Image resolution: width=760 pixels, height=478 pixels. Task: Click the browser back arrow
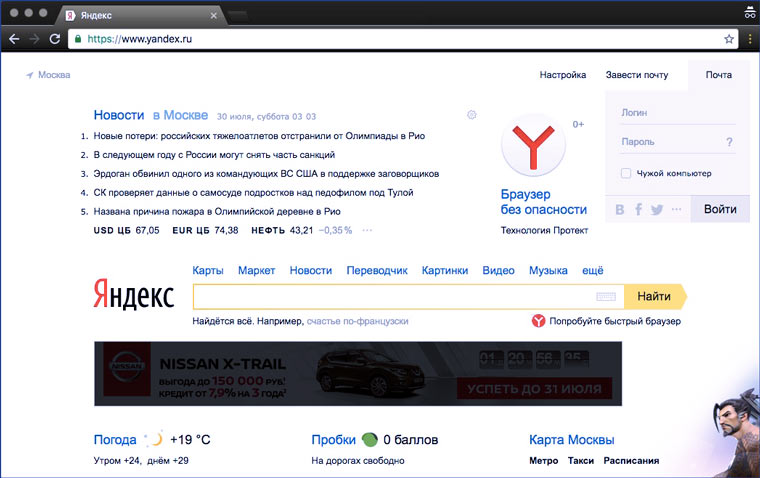tap(14, 39)
